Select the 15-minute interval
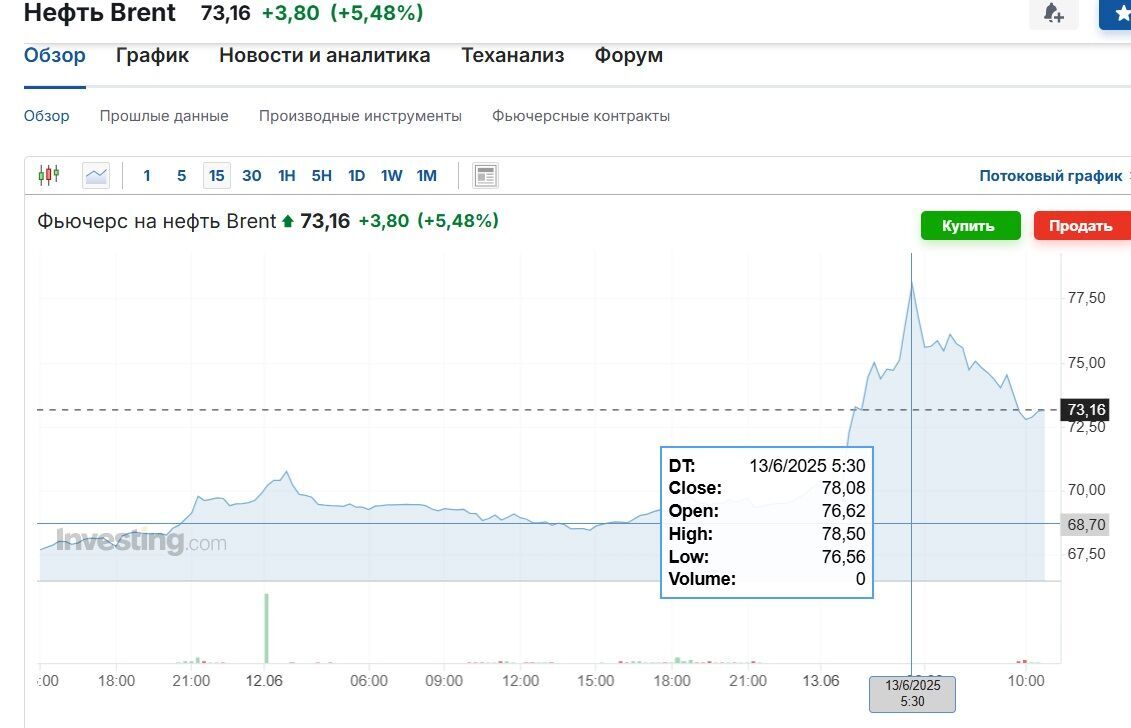1131x728 pixels. (216, 176)
